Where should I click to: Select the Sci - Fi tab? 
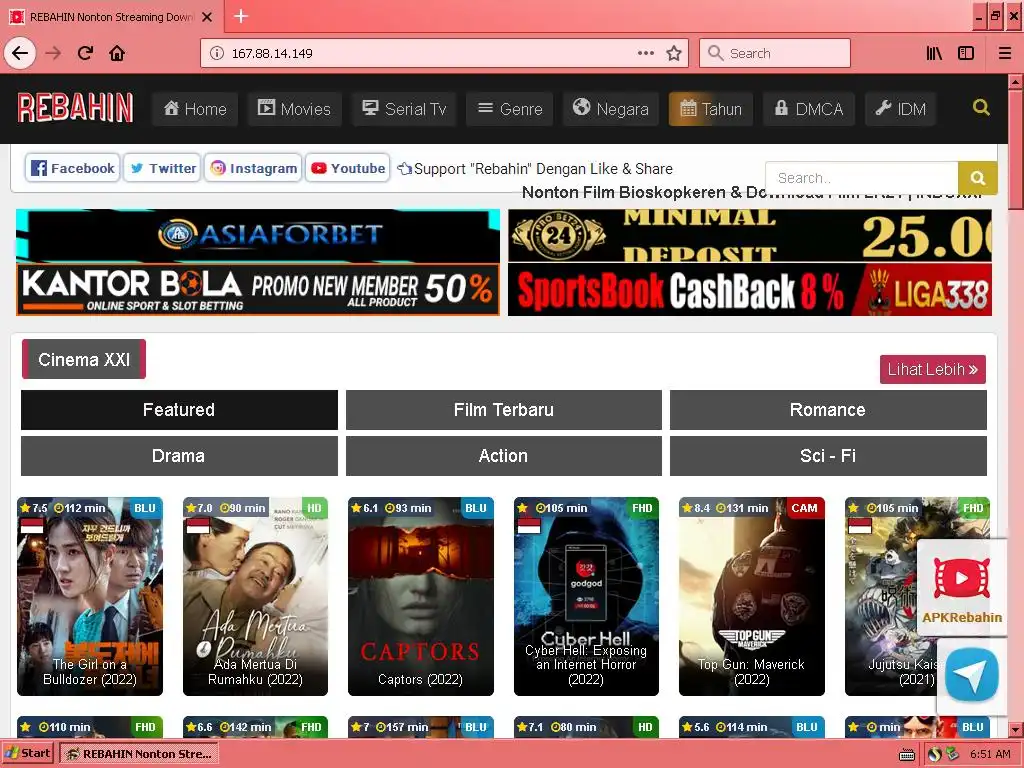click(x=828, y=456)
